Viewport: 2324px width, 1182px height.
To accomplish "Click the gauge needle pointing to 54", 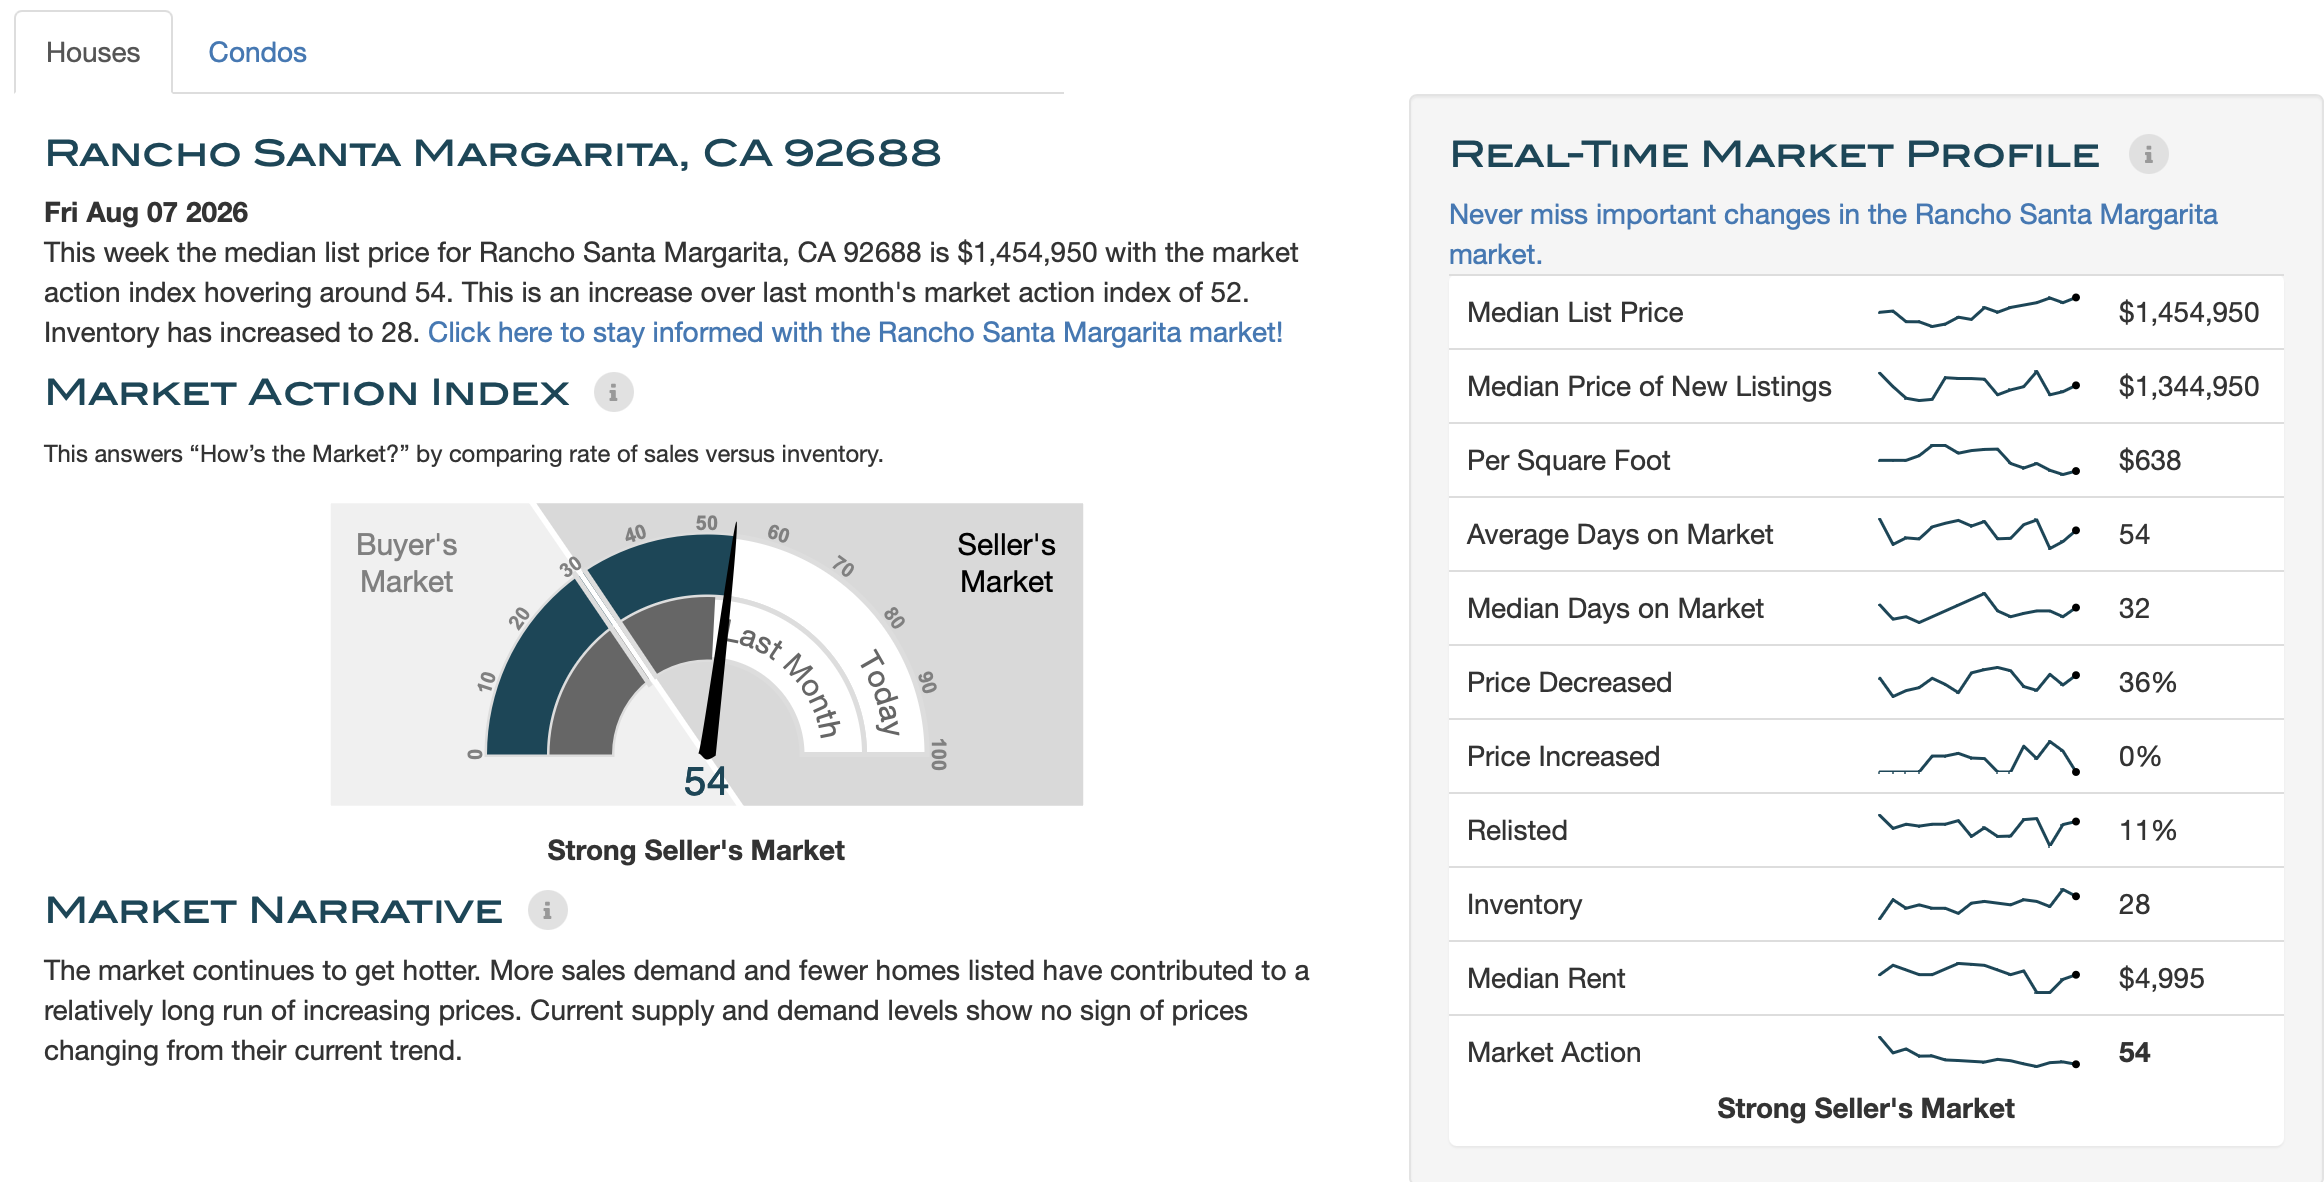I will (721, 640).
